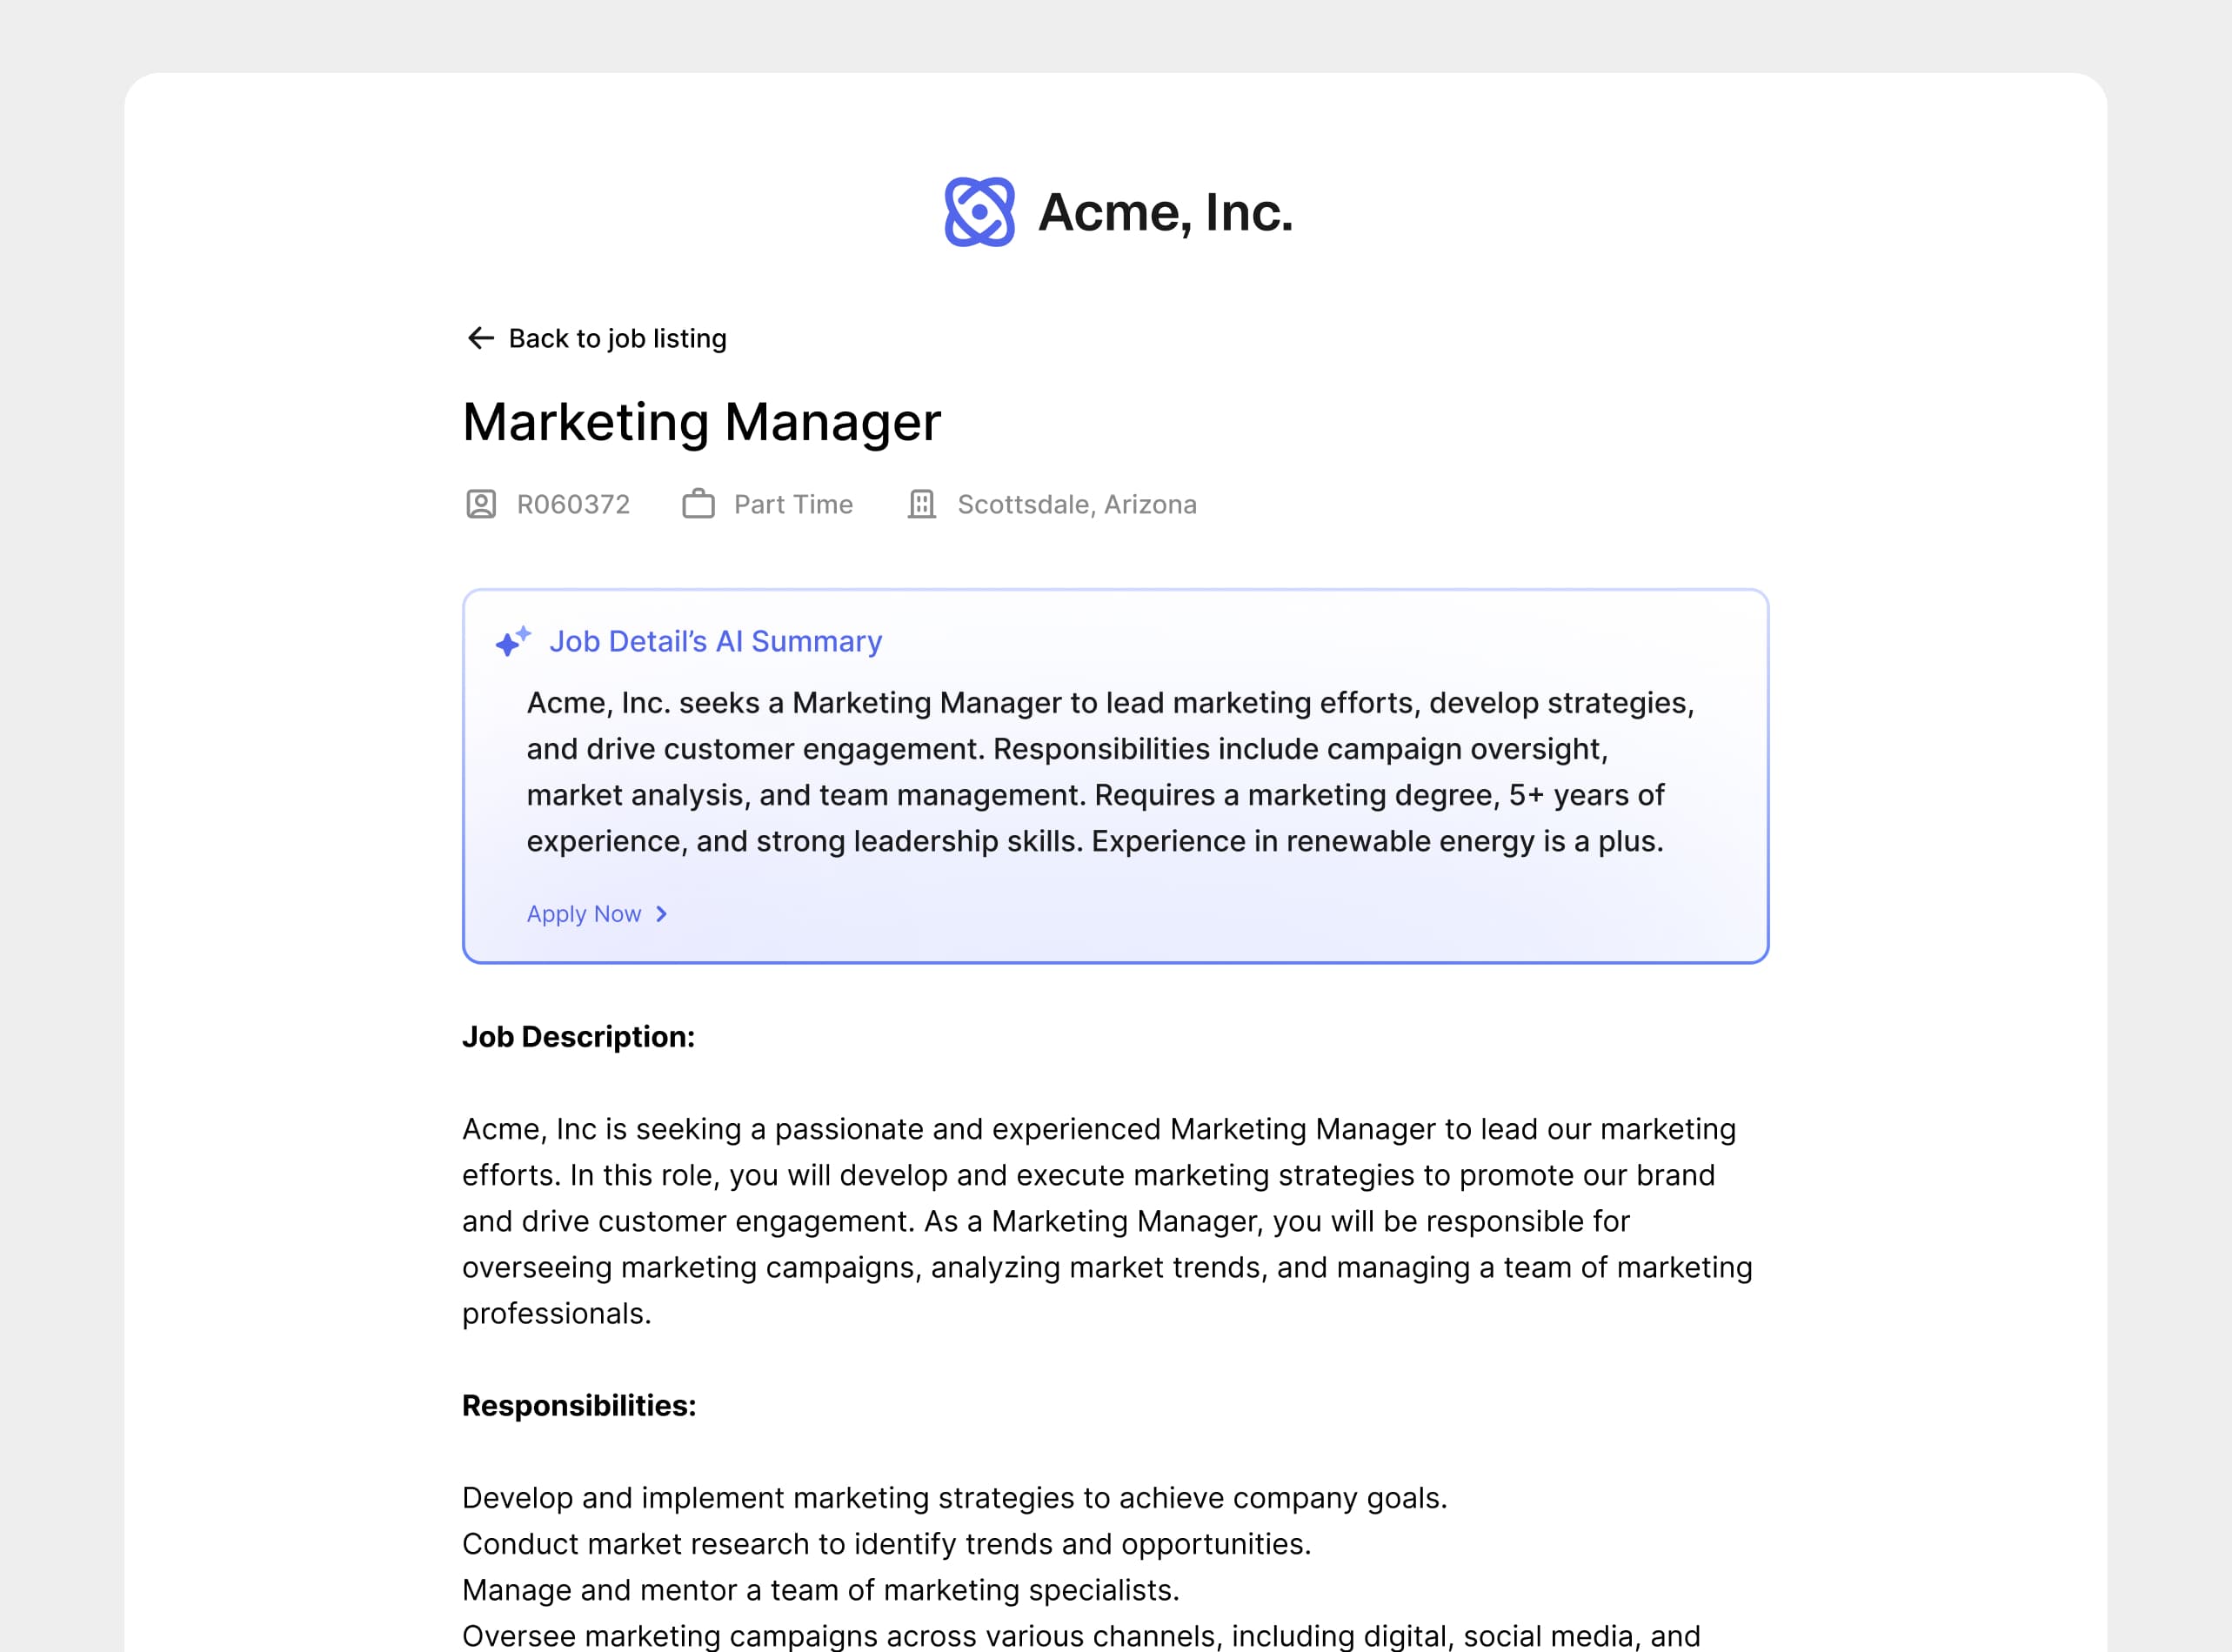
Task: Click the Scottsdale, Arizona location text
Action: [x=1076, y=504]
